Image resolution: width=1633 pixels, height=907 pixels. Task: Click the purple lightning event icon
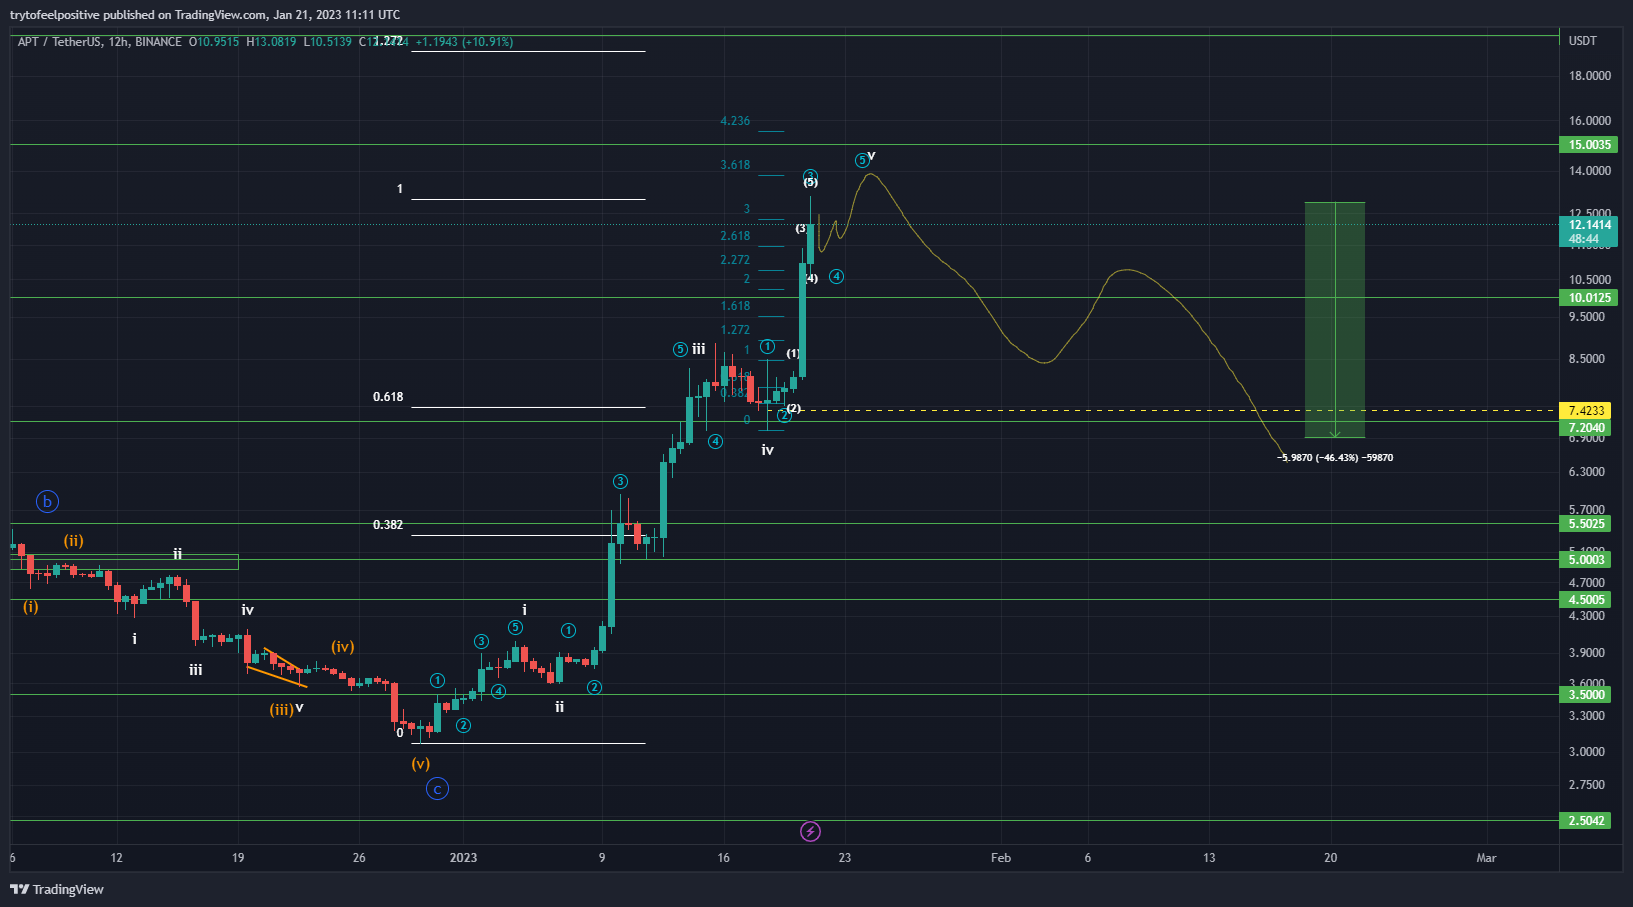(811, 831)
